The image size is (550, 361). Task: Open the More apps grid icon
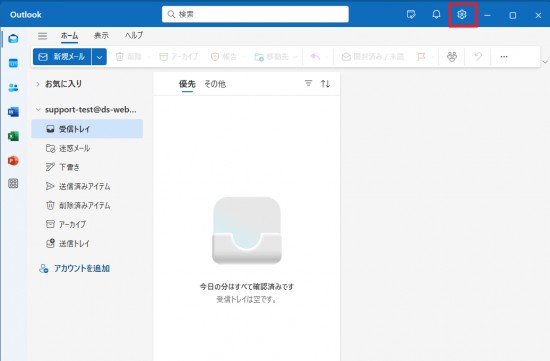point(13,183)
